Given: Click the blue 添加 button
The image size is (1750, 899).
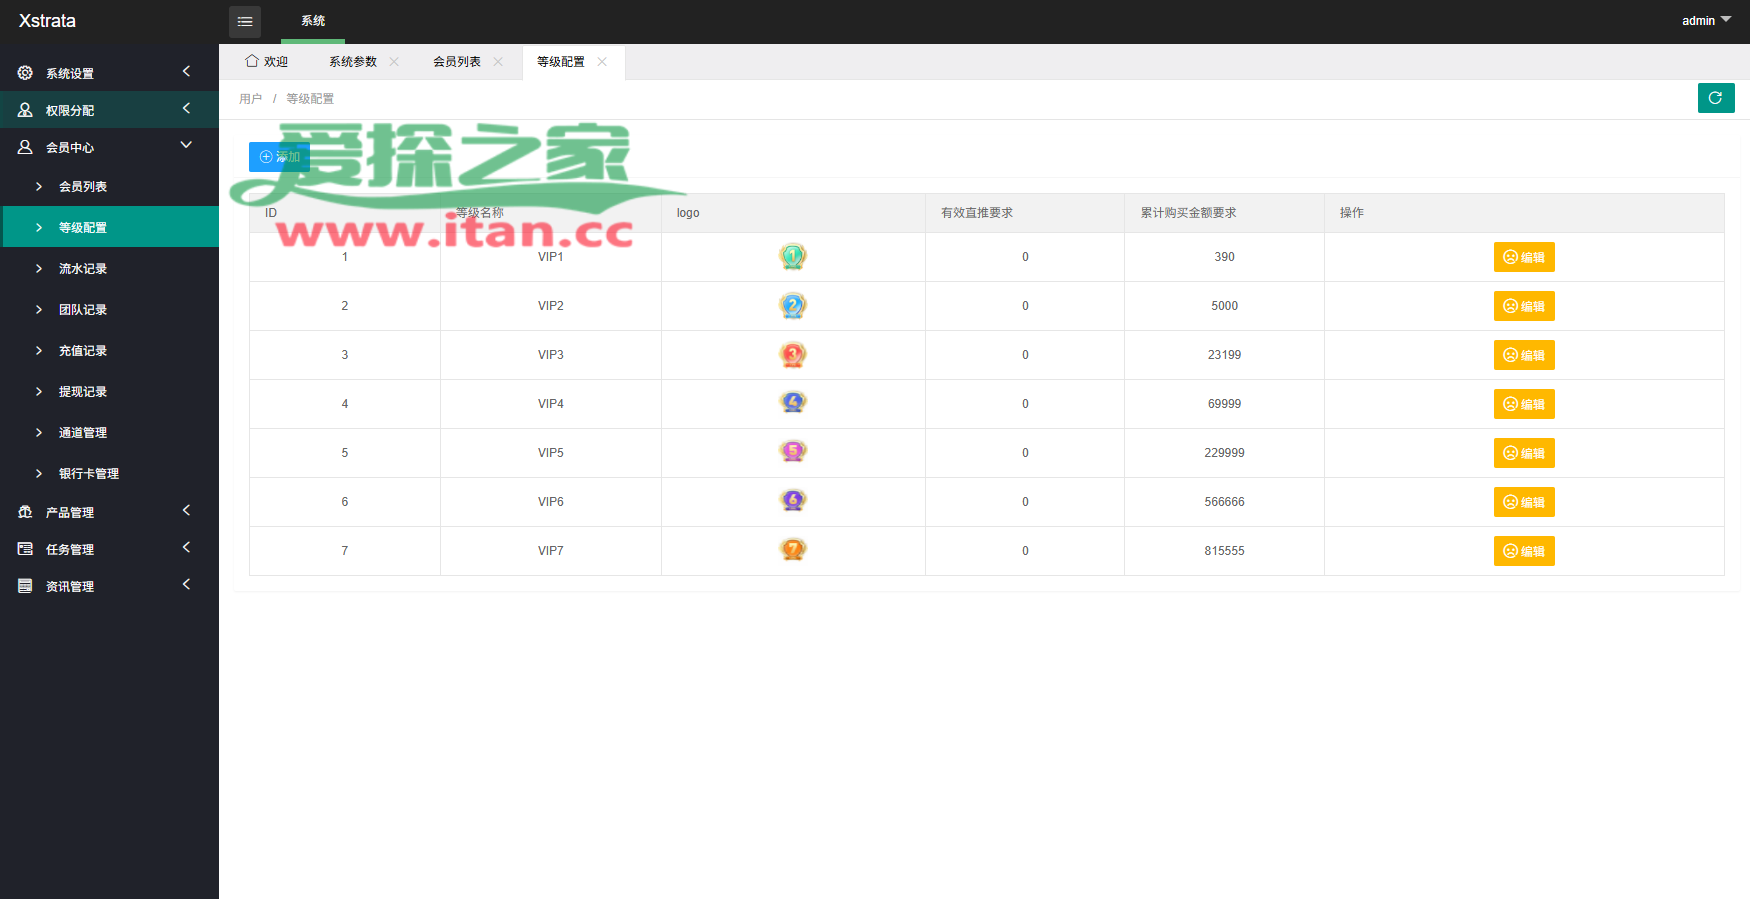Looking at the screenshot, I should (x=279, y=157).
